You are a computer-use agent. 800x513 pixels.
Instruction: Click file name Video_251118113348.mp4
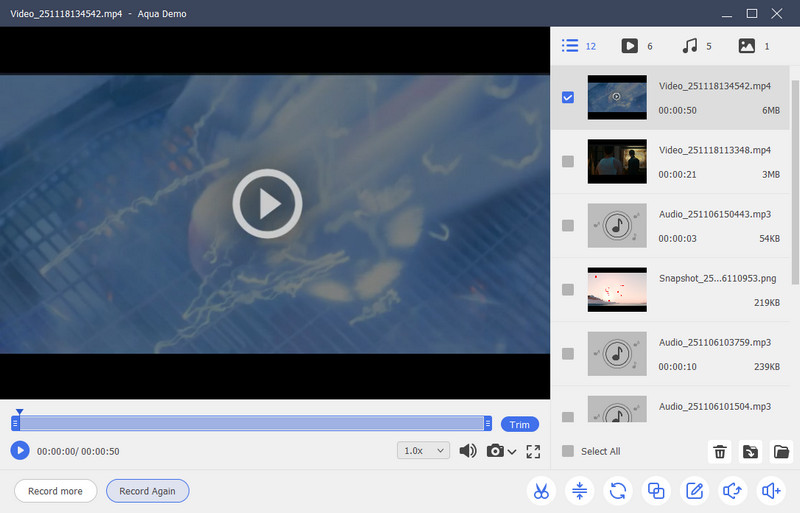pos(714,150)
